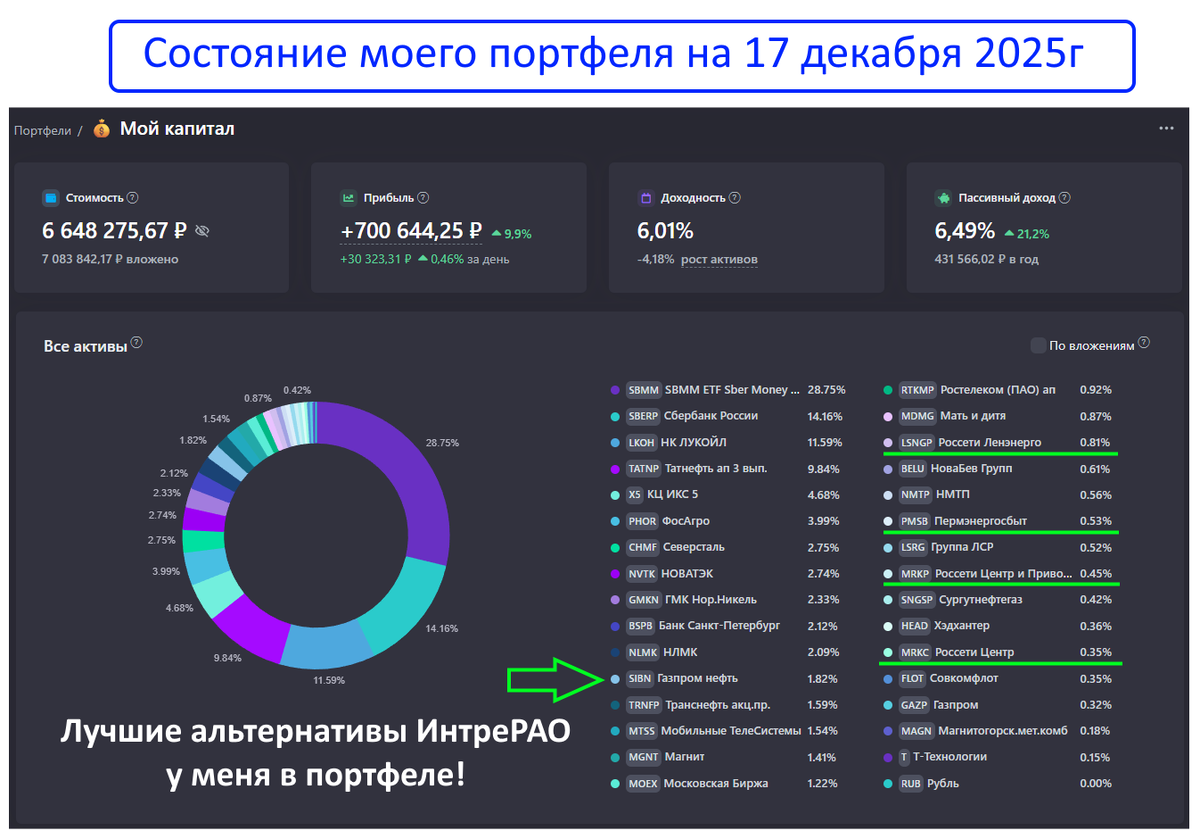Open Газпром 0.32% asset row

pyautogui.click(x=1000, y=705)
